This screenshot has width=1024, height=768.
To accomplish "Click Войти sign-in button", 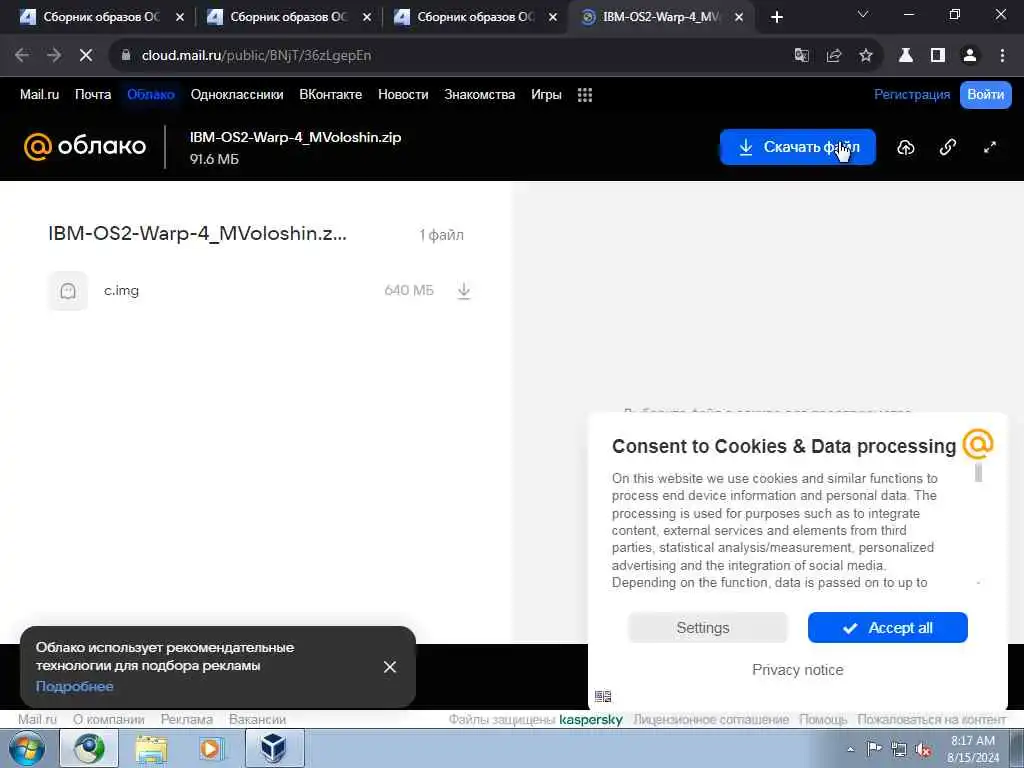I will [x=985, y=95].
